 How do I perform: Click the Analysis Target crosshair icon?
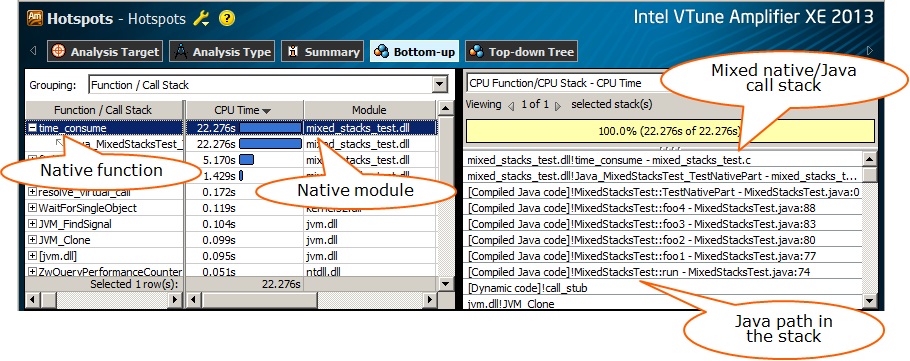tap(59, 52)
